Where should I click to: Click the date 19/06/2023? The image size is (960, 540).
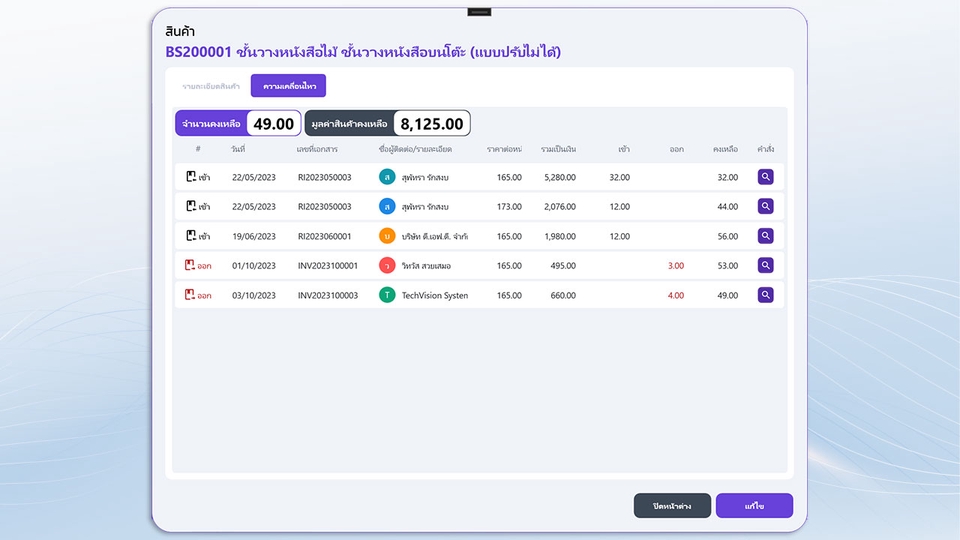click(x=253, y=236)
